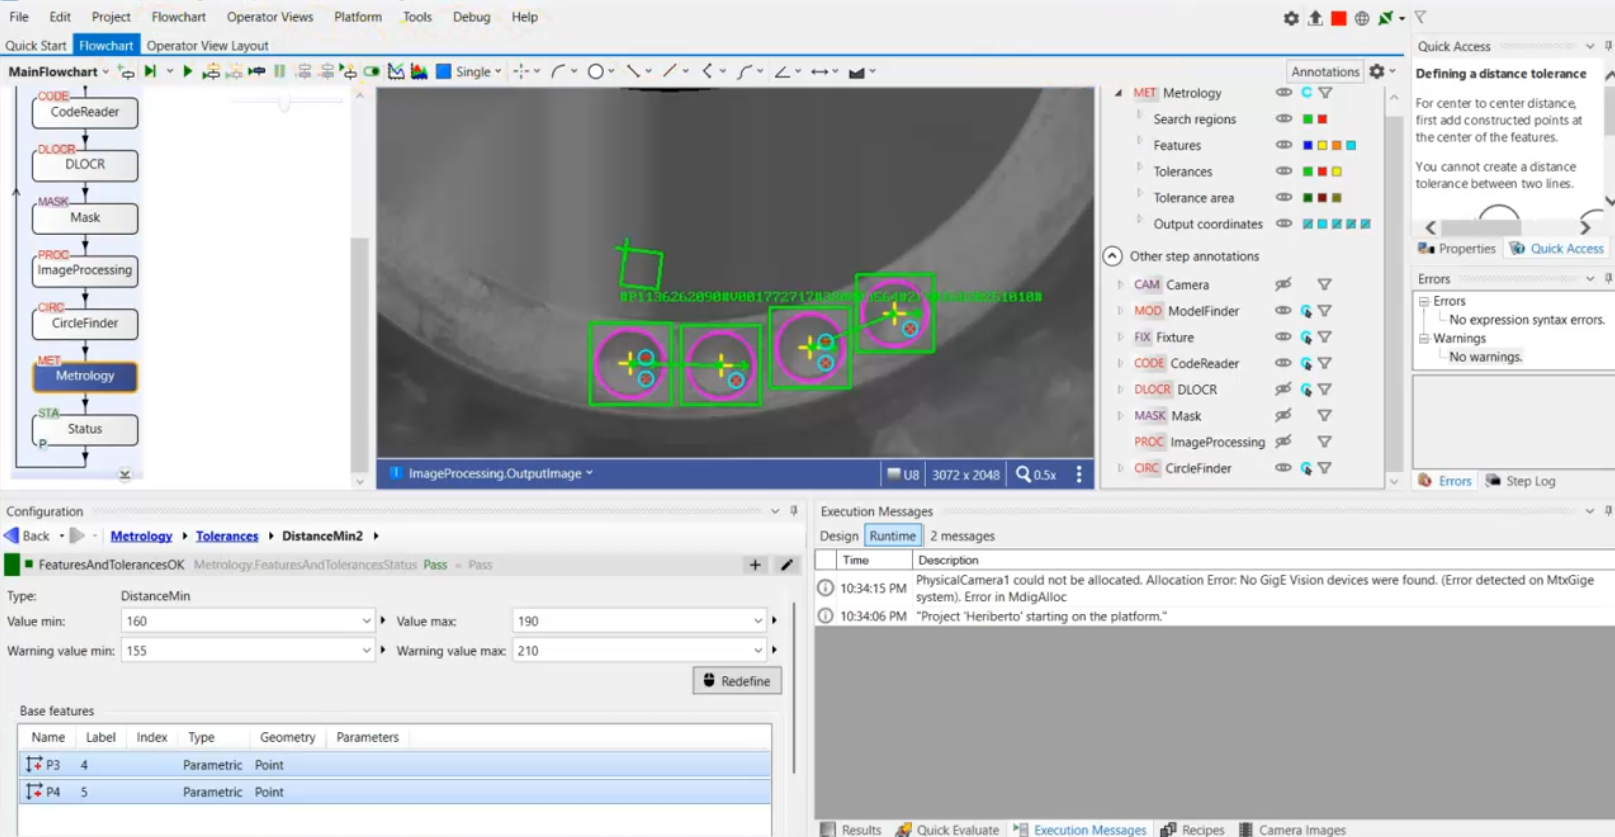The width and height of the screenshot is (1615, 837).
Task: Click the arc drawing tool
Action: point(558,71)
